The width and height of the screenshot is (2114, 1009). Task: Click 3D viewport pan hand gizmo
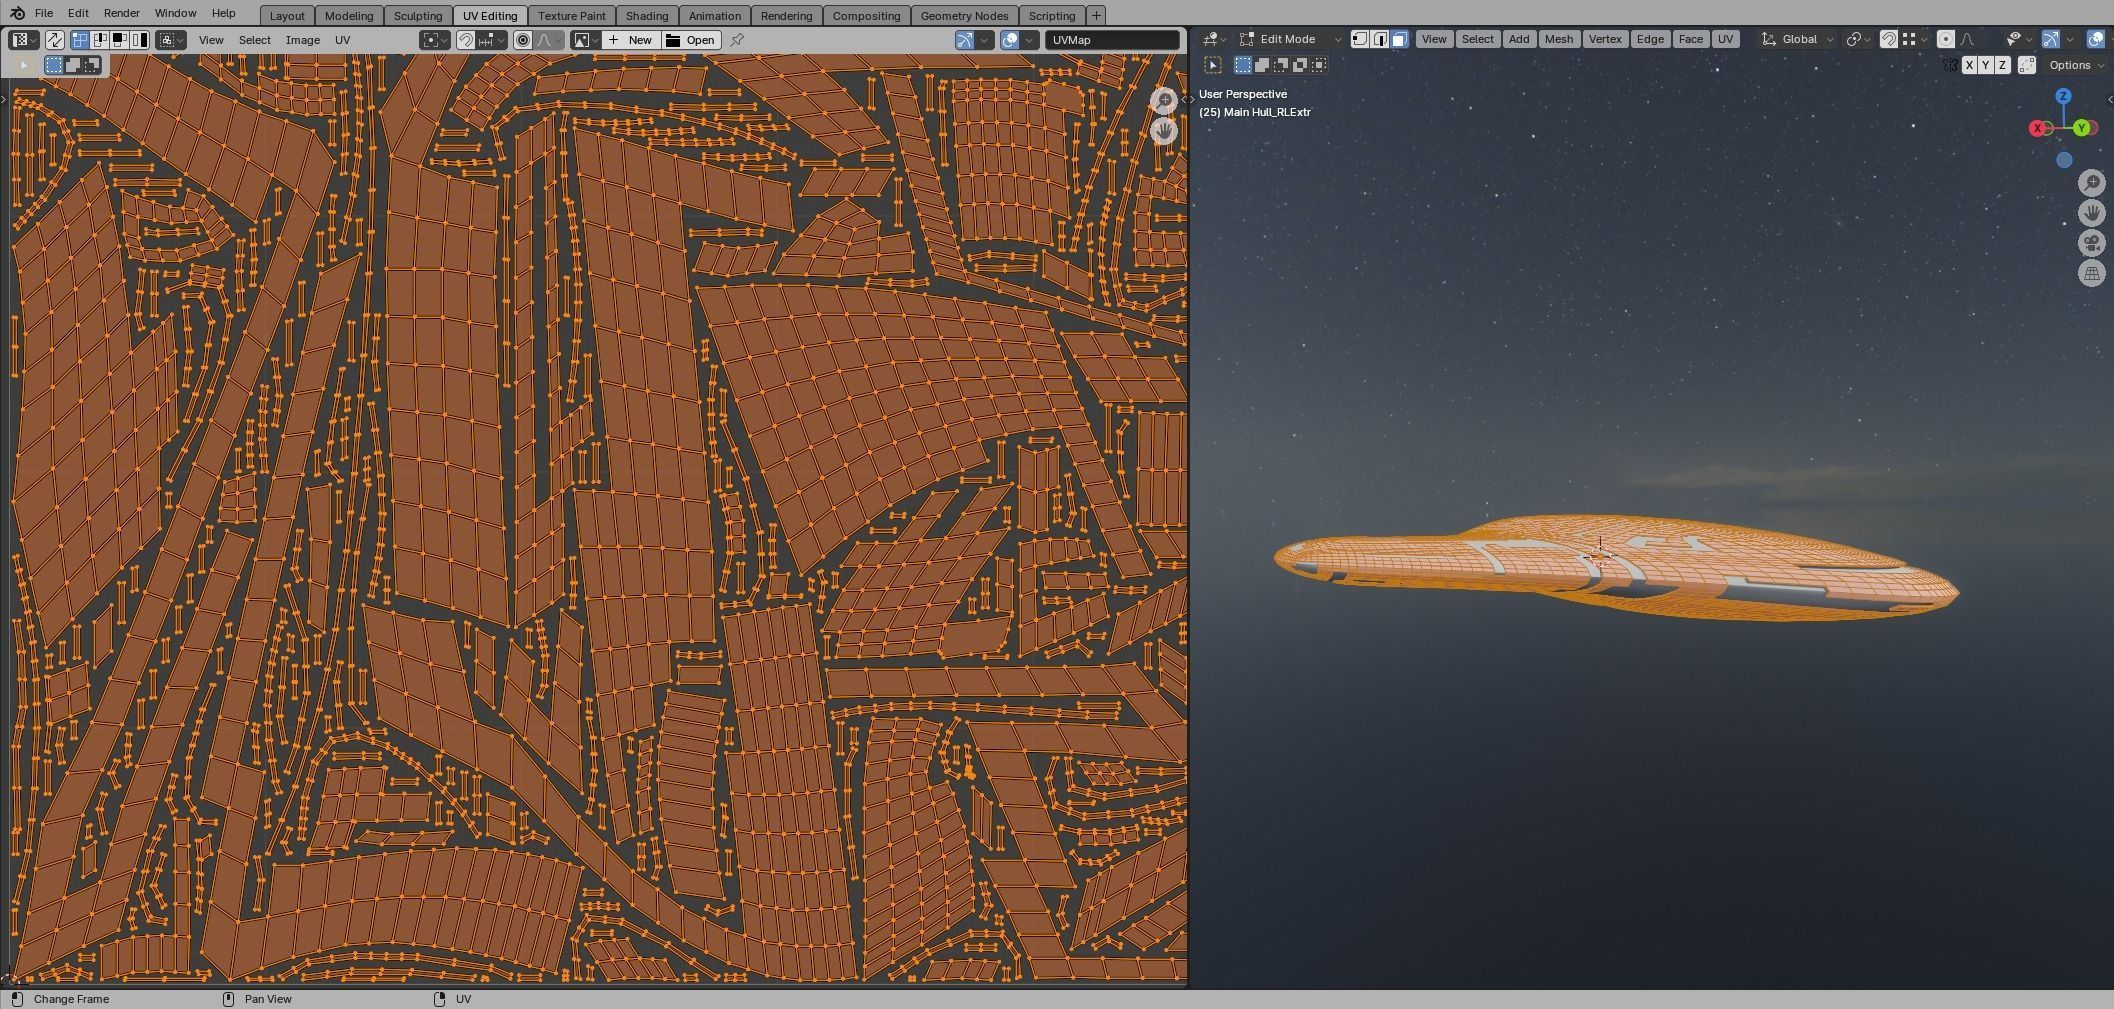click(2091, 213)
